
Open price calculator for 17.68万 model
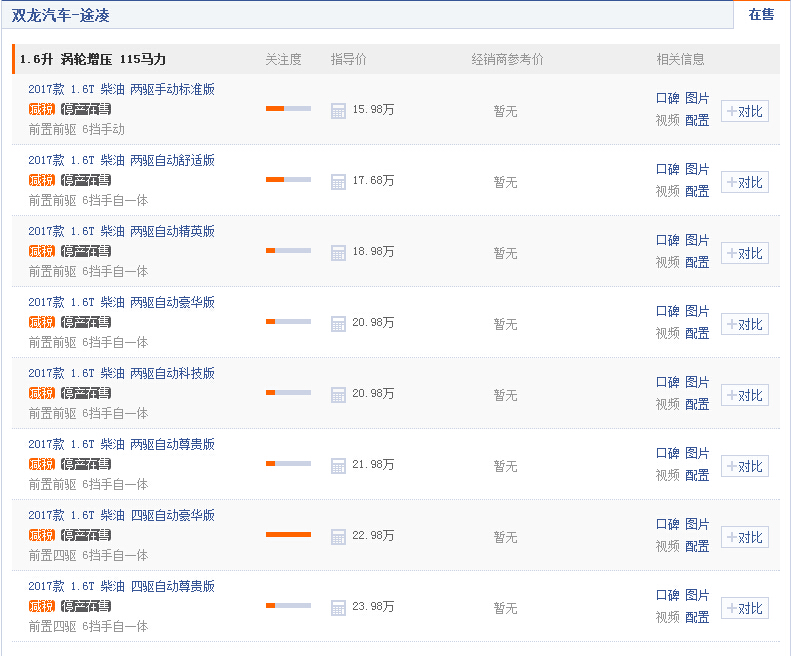338,182
